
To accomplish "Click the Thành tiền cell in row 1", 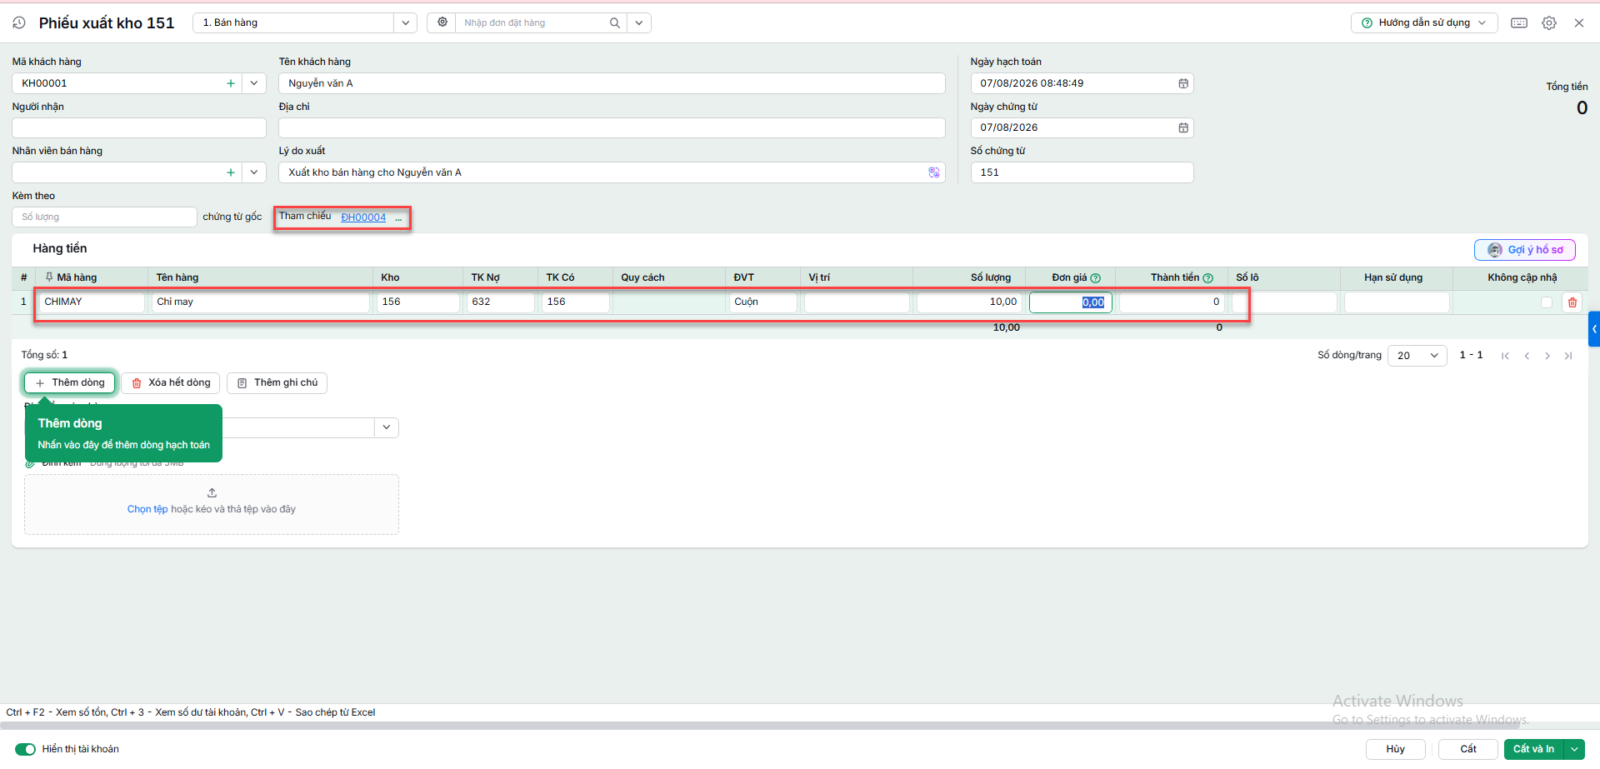I will (x=1172, y=302).
